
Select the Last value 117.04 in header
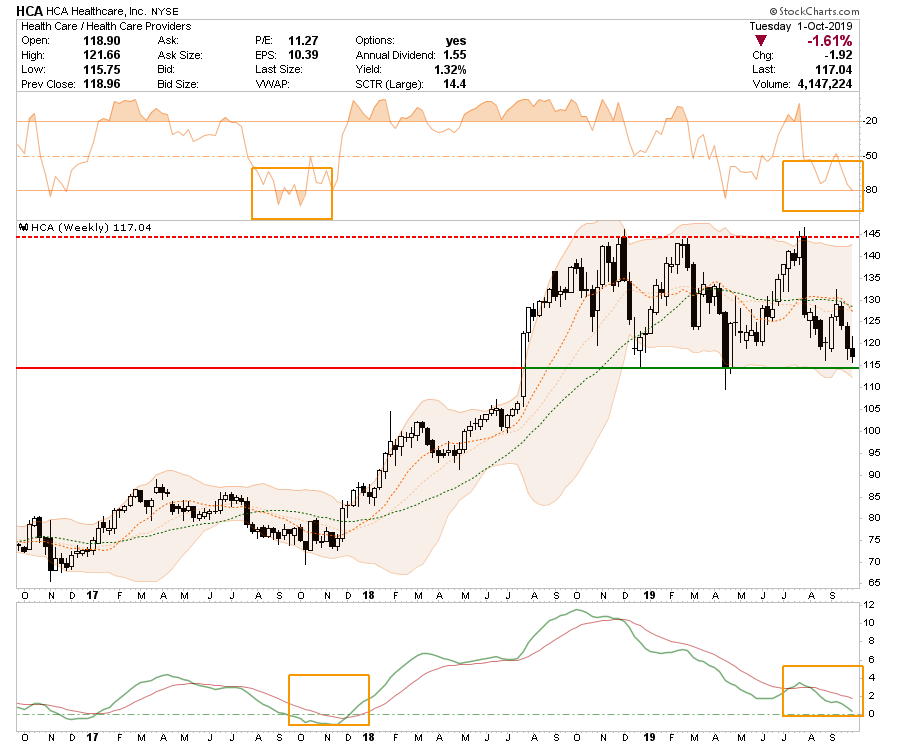point(833,69)
